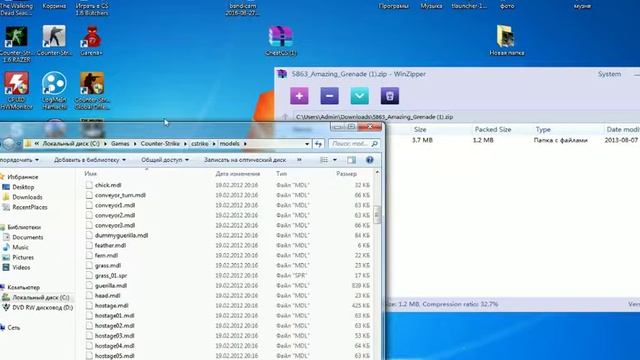The height and width of the screenshot is (360, 640).
Task: Select the chick.mdl file
Action: [x=108, y=185]
